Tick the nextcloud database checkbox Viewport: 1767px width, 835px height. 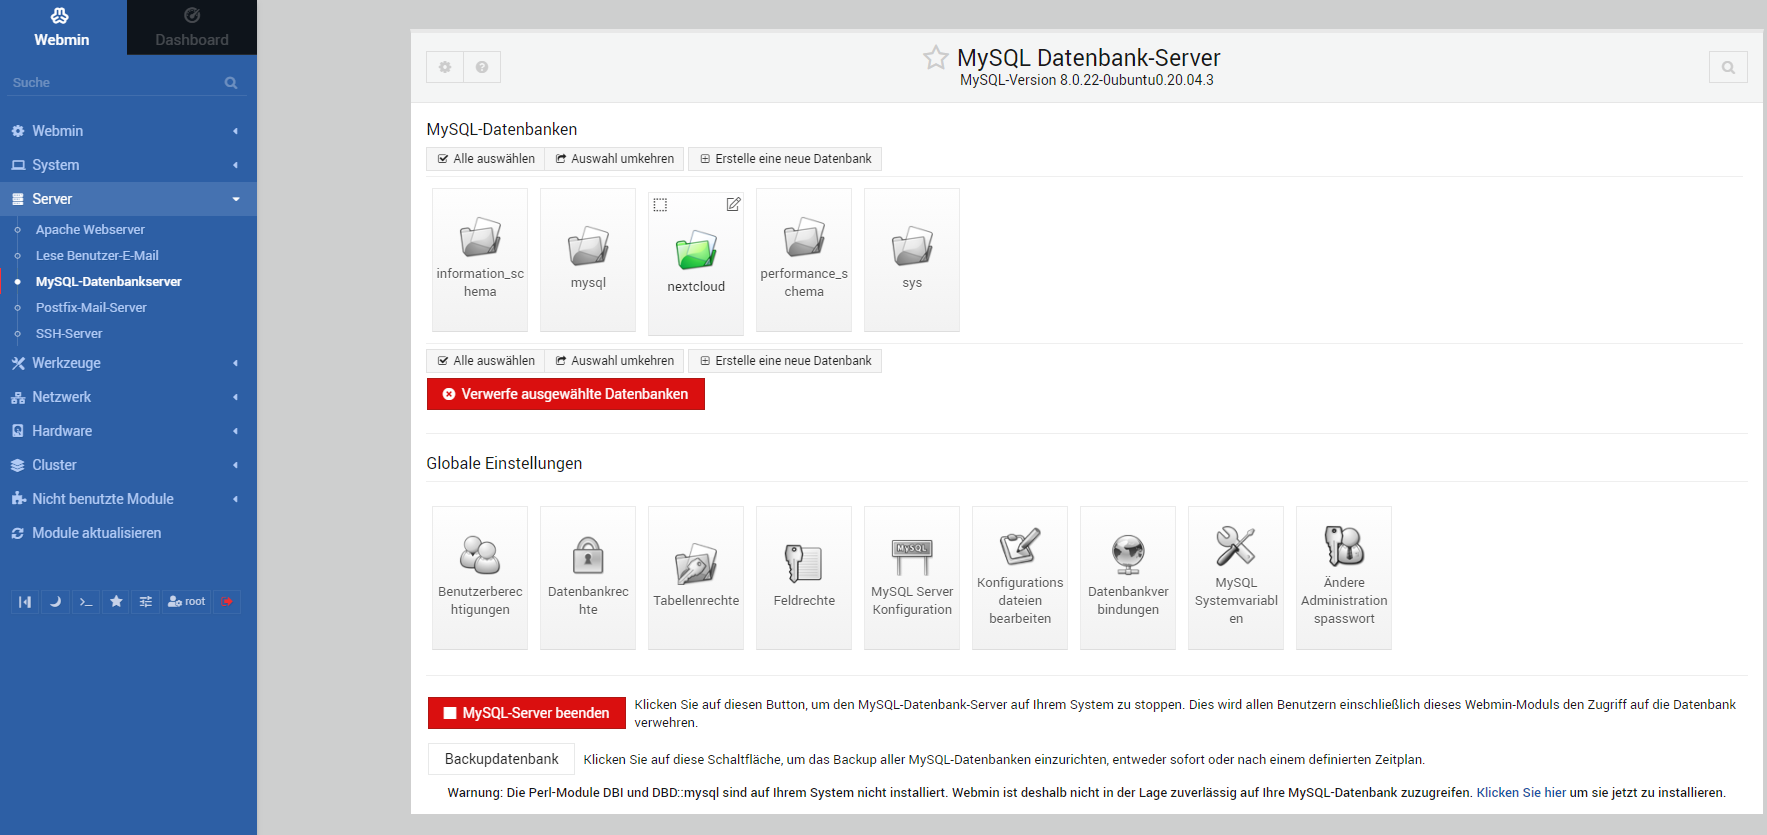[660, 205]
